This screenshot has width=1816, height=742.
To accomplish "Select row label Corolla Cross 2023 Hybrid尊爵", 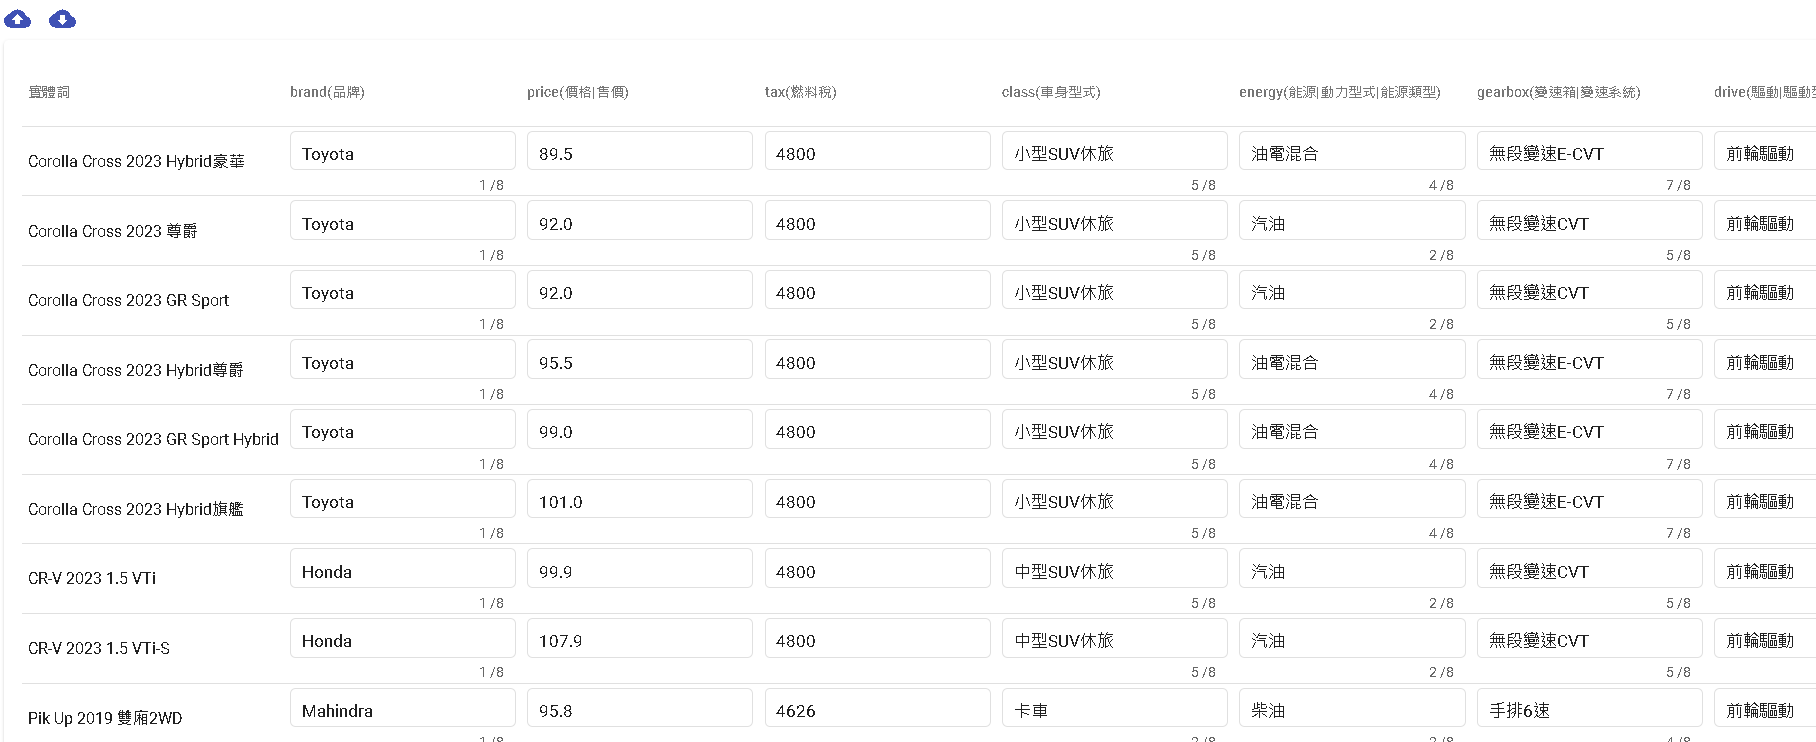I will (136, 370).
